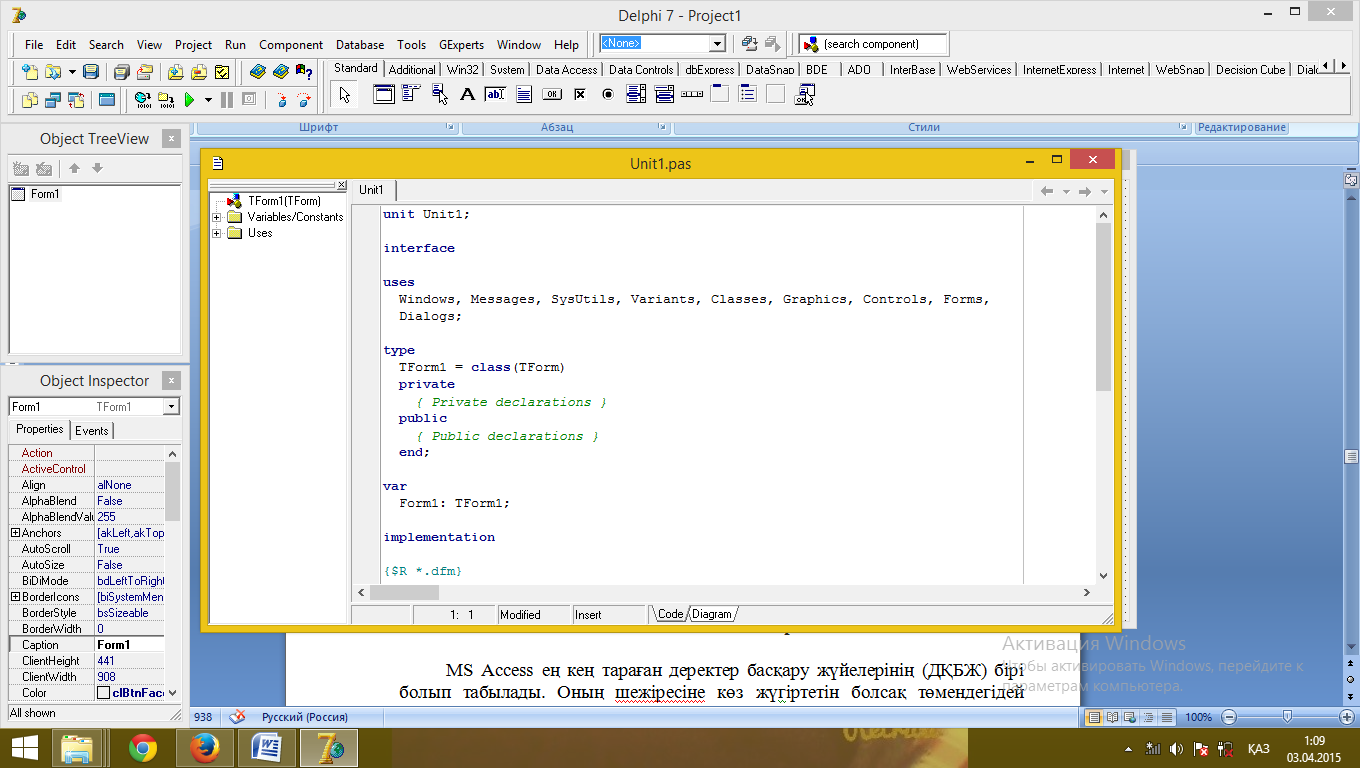1360x768 pixels.
Task: Select the ScrollBar component icon
Action: (691, 95)
